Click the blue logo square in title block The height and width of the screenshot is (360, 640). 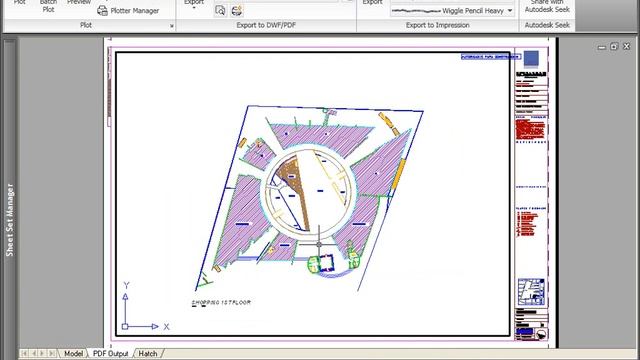531,58
